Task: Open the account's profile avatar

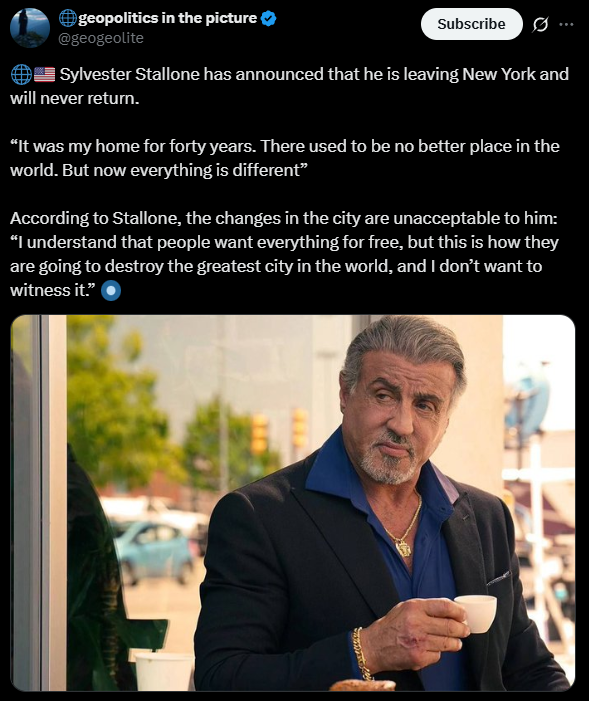Action: [x=30, y=28]
